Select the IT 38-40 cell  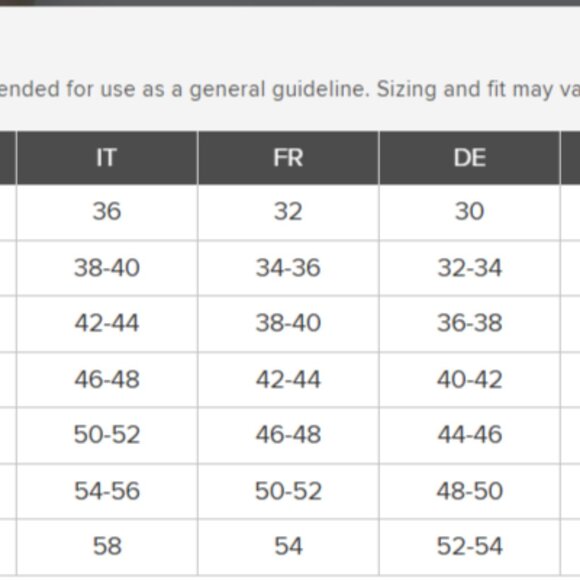(x=107, y=268)
